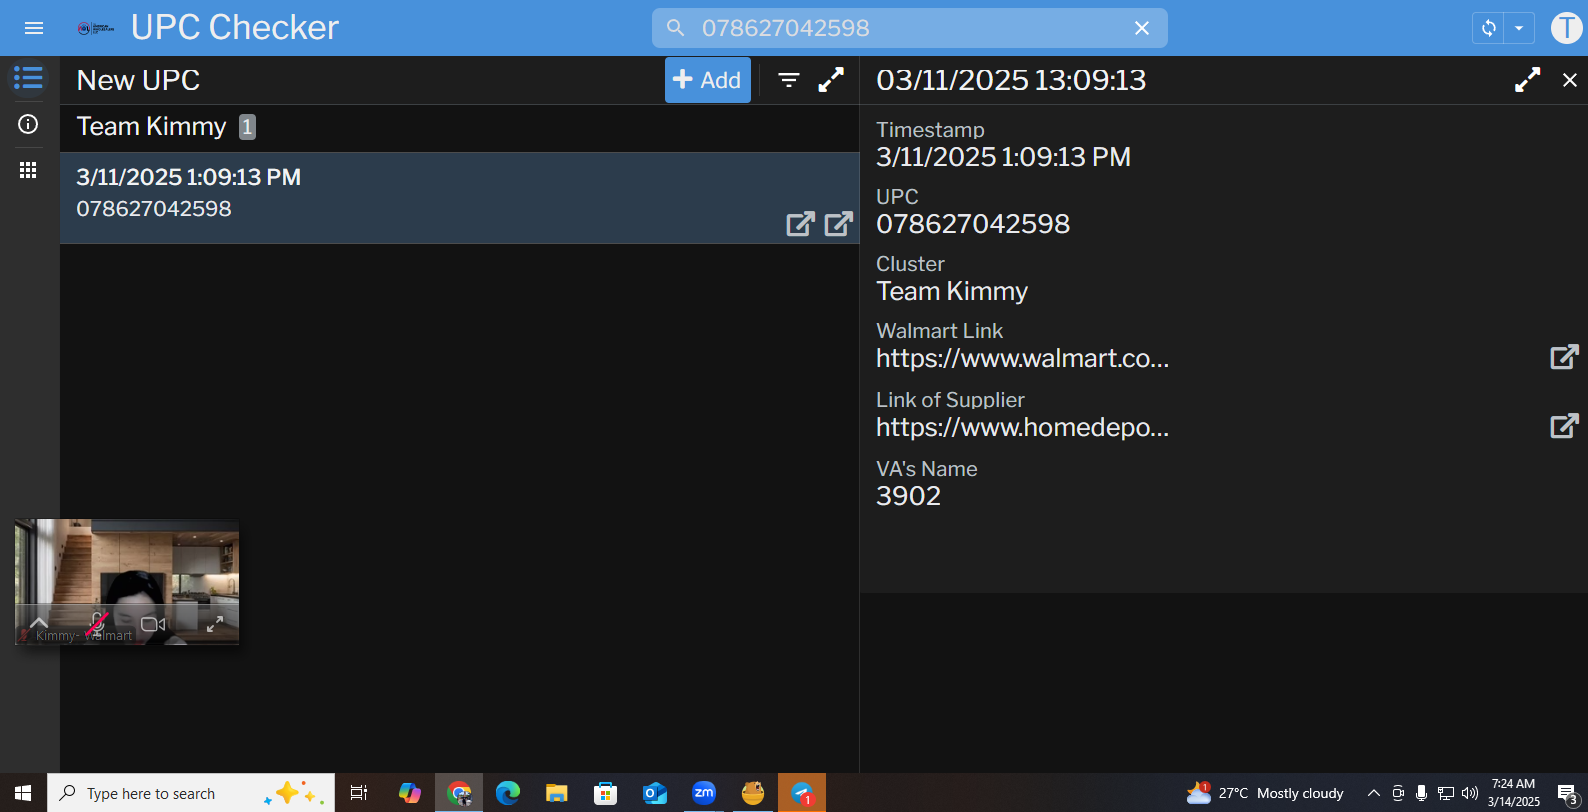Show hidden system tray icons
1588x812 pixels.
coord(1374,793)
